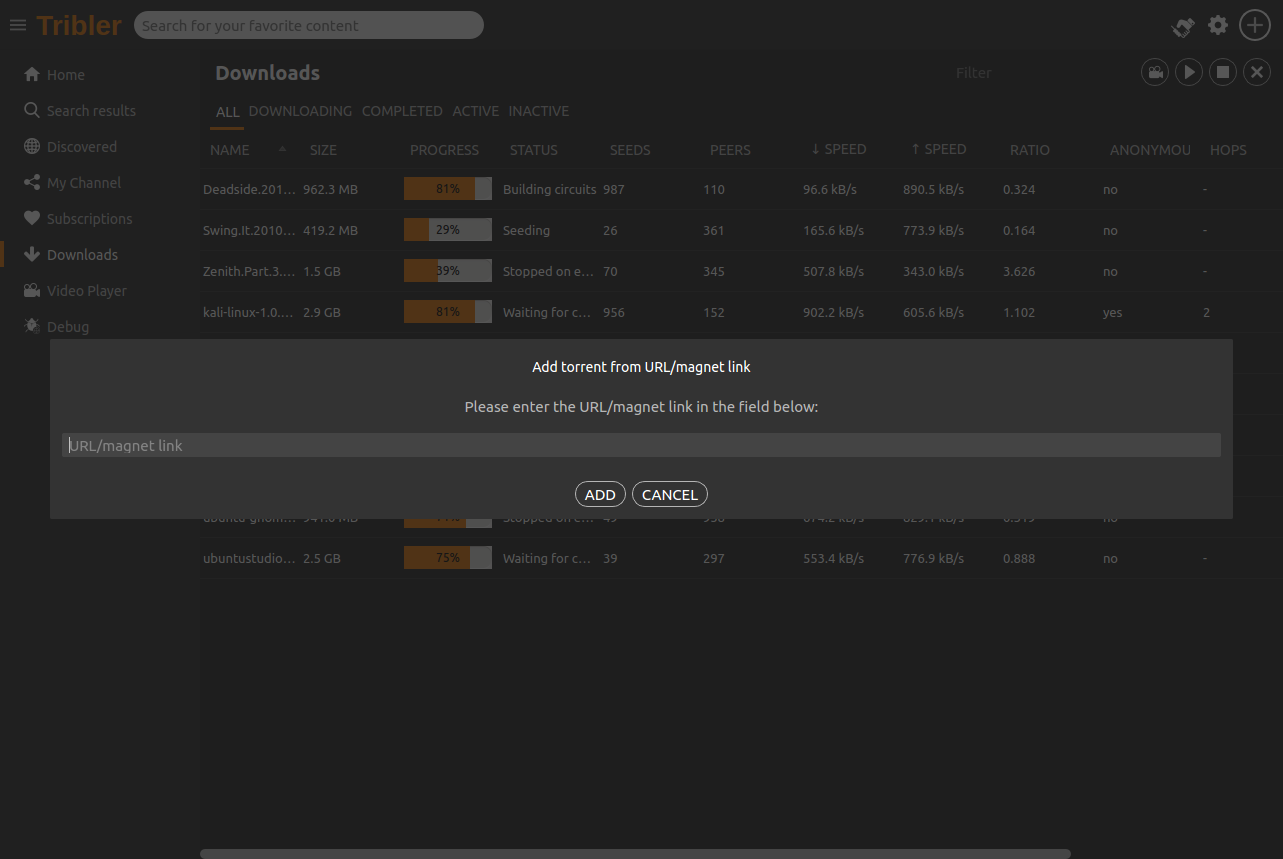Sort by the ANONYMOU column header
The height and width of the screenshot is (859, 1283).
1150,150
